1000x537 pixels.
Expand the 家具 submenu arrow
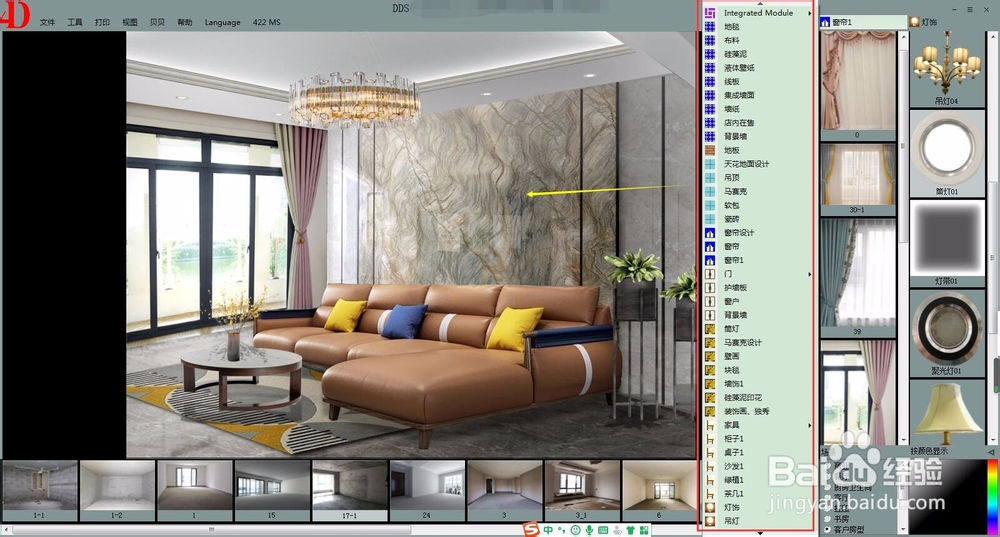809,425
